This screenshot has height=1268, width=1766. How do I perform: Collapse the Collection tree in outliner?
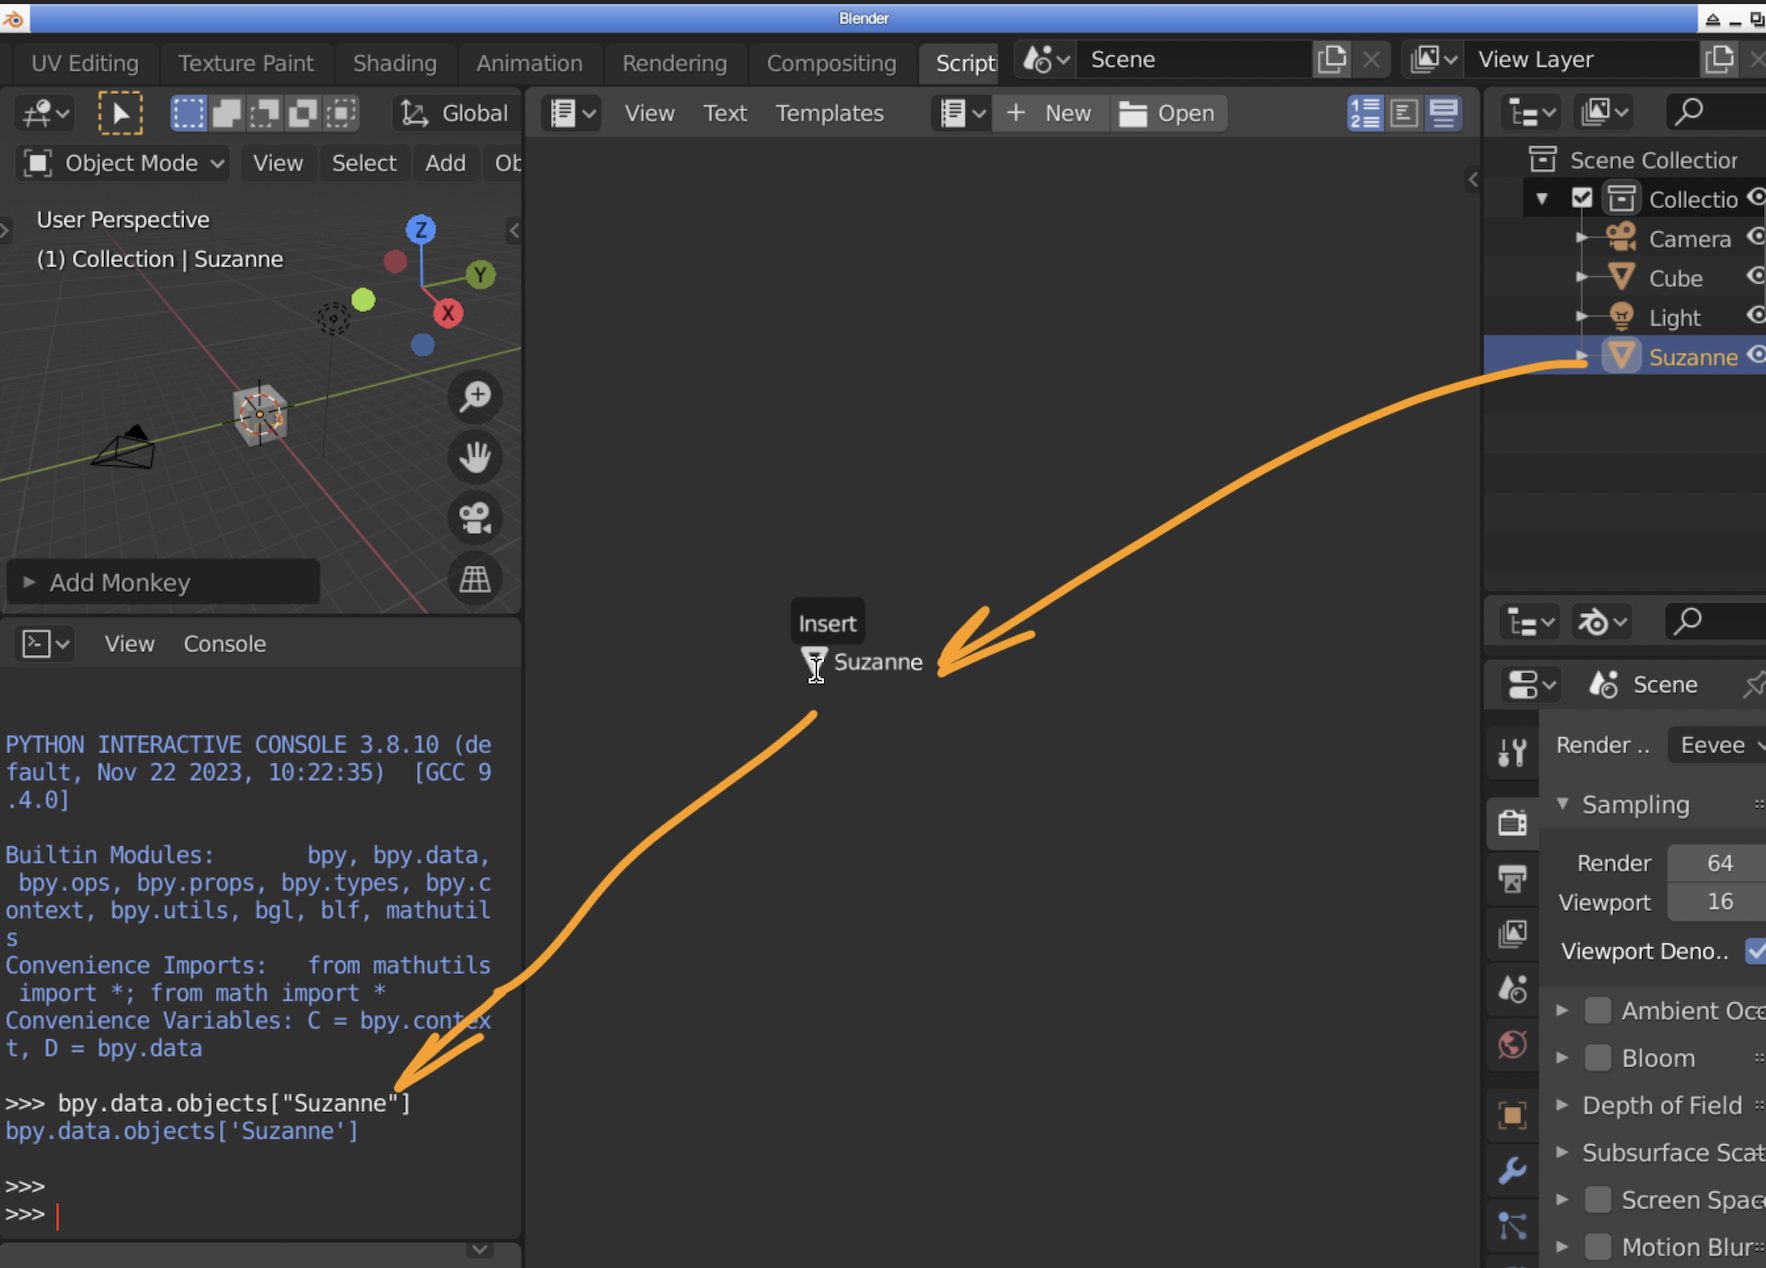(1542, 199)
